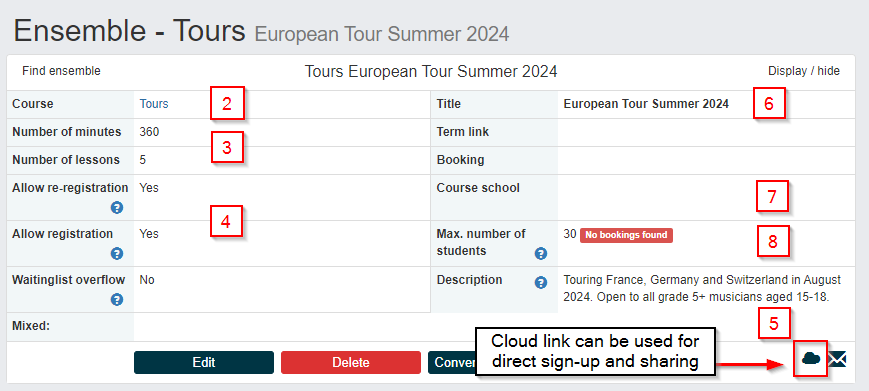Image resolution: width=869 pixels, height=391 pixels.
Task: Click the red Delete button
Action: [x=351, y=363]
